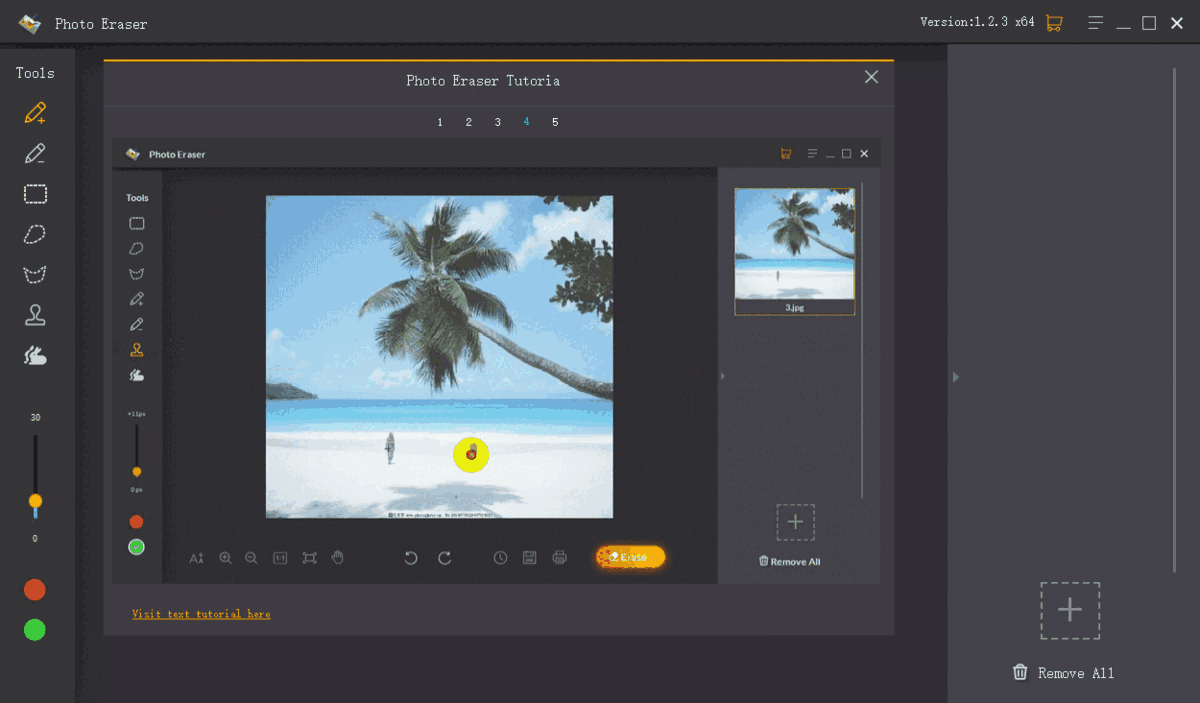The width and height of the screenshot is (1200, 703).
Task: Enable the green checkmark option in the mini window
Action: click(136, 547)
